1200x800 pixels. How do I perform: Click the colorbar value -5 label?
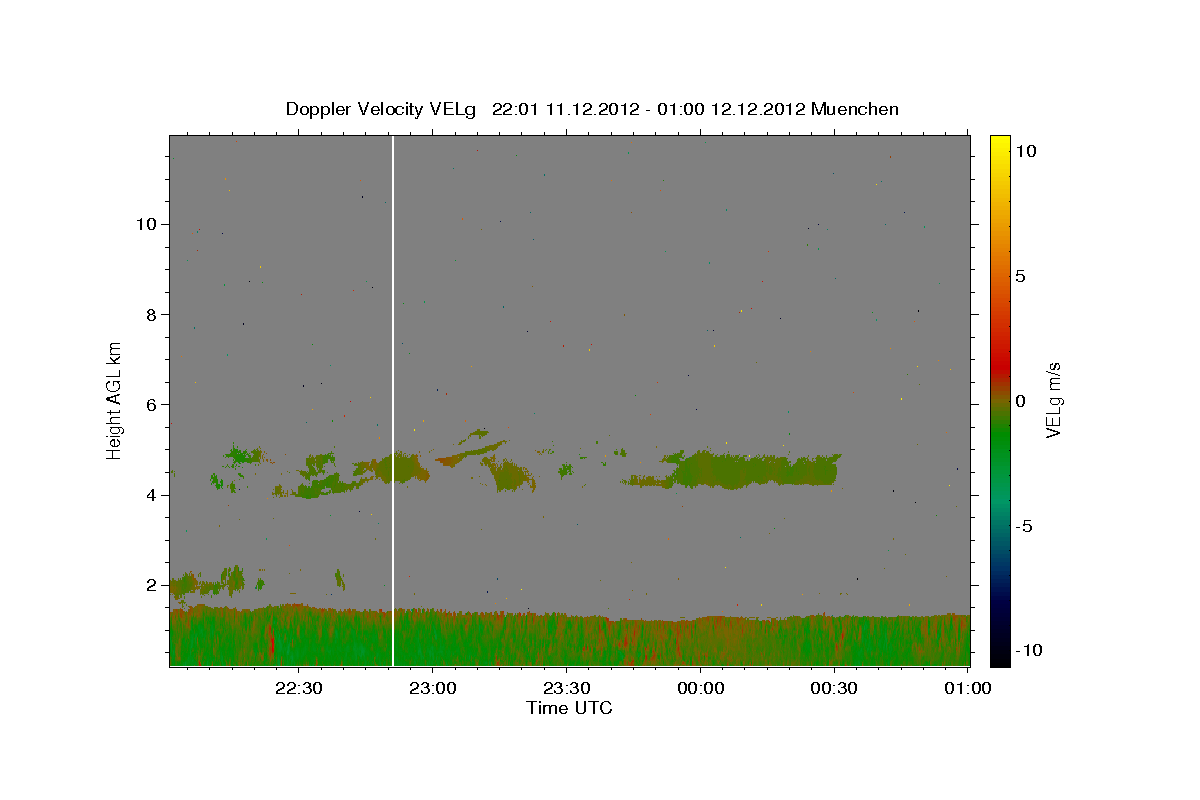[x=1024, y=526]
